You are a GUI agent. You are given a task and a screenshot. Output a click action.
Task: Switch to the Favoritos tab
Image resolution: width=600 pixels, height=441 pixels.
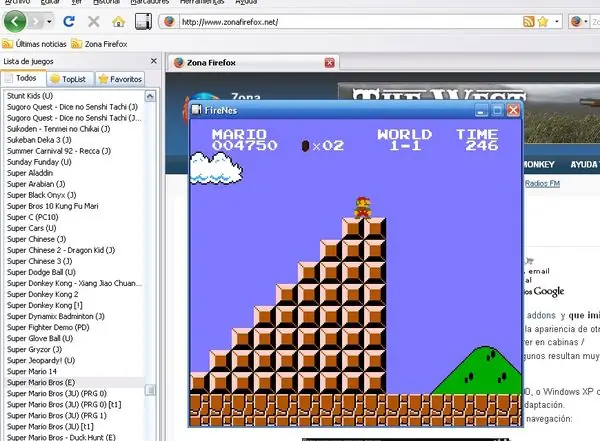point(120,79)
